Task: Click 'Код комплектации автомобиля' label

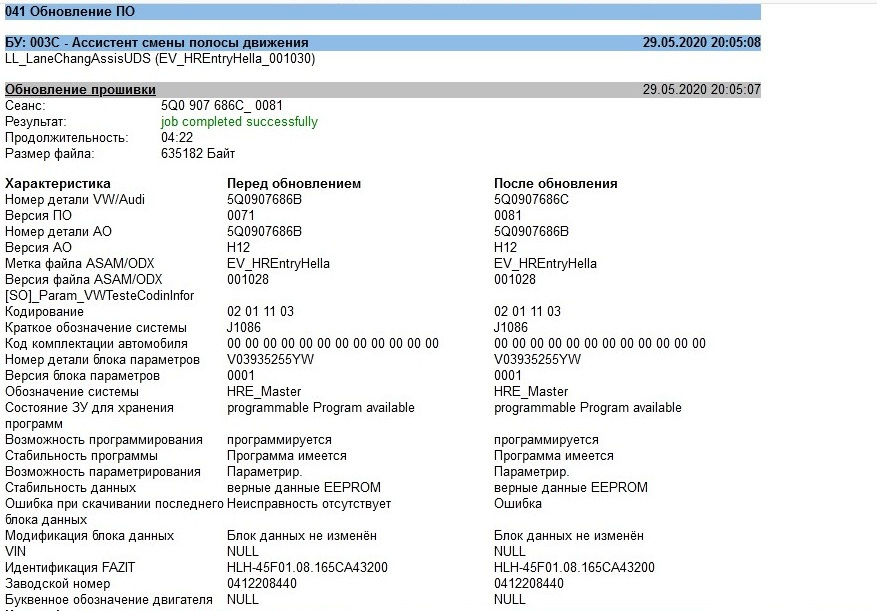Action: point(96,344)
